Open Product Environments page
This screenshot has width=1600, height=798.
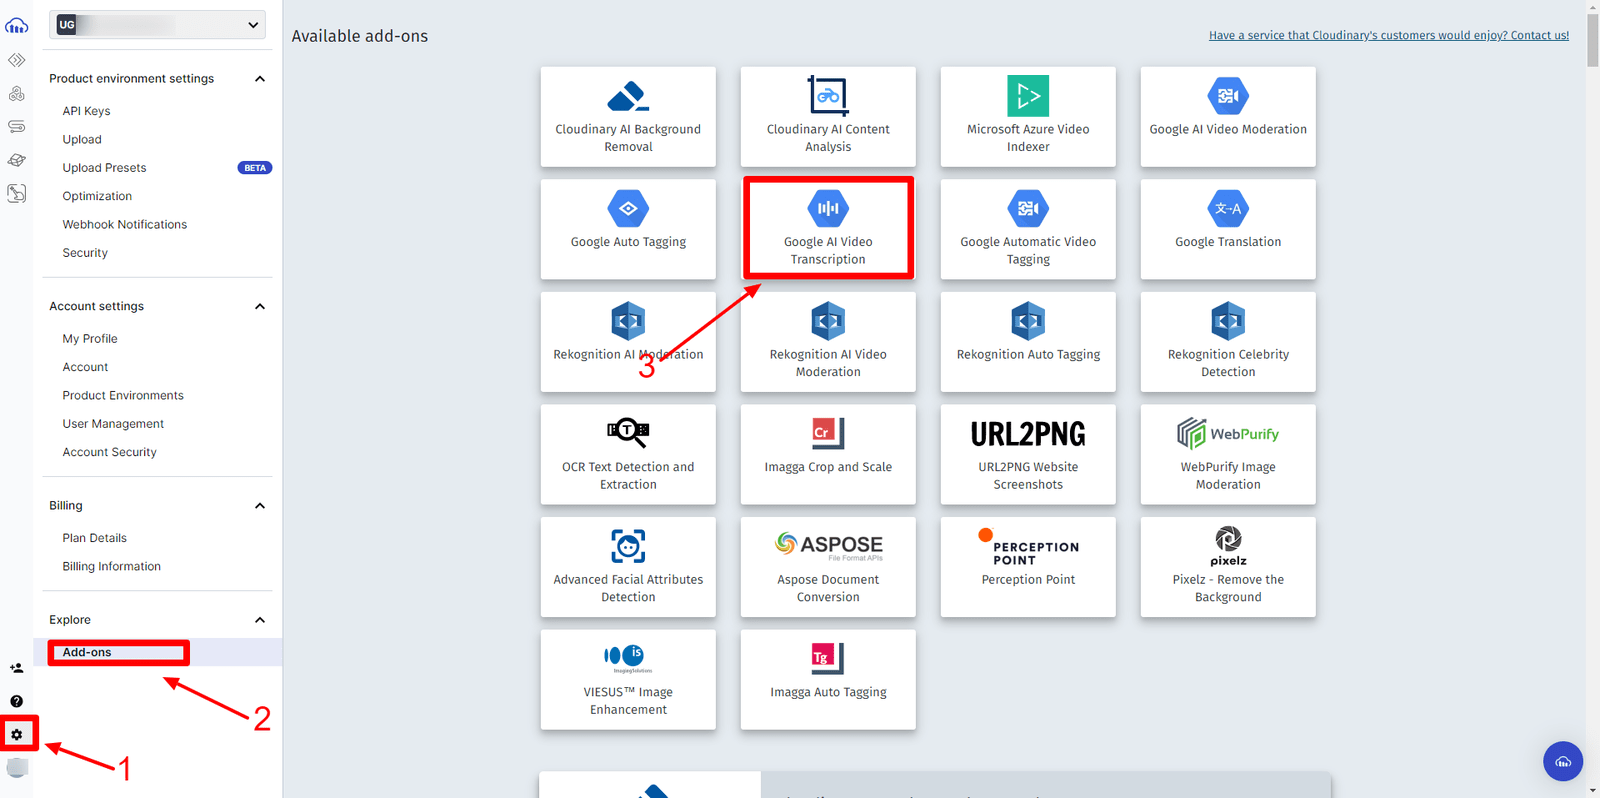click(123, 396)
